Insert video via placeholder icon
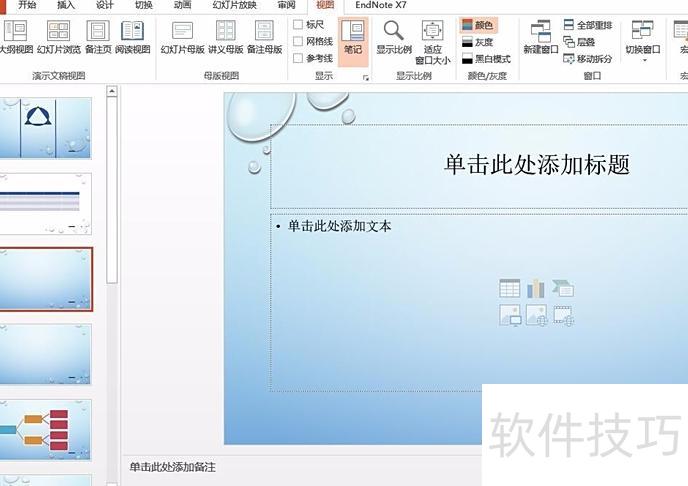Screen dimensions: 688x486 pos(563,315)
